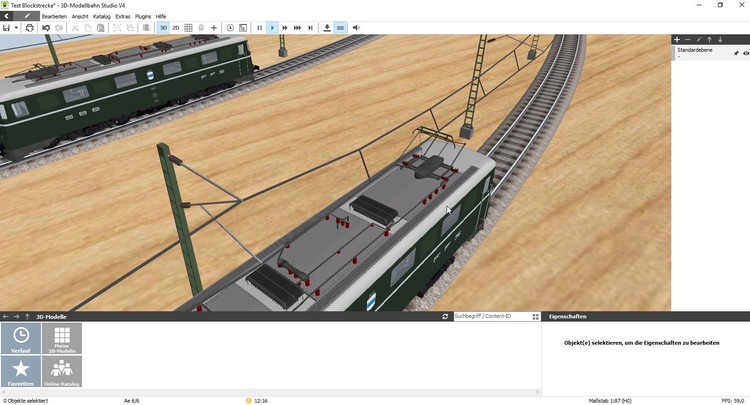
Task: Remove layer with the minus icon
Action: [x=688, y=40]
